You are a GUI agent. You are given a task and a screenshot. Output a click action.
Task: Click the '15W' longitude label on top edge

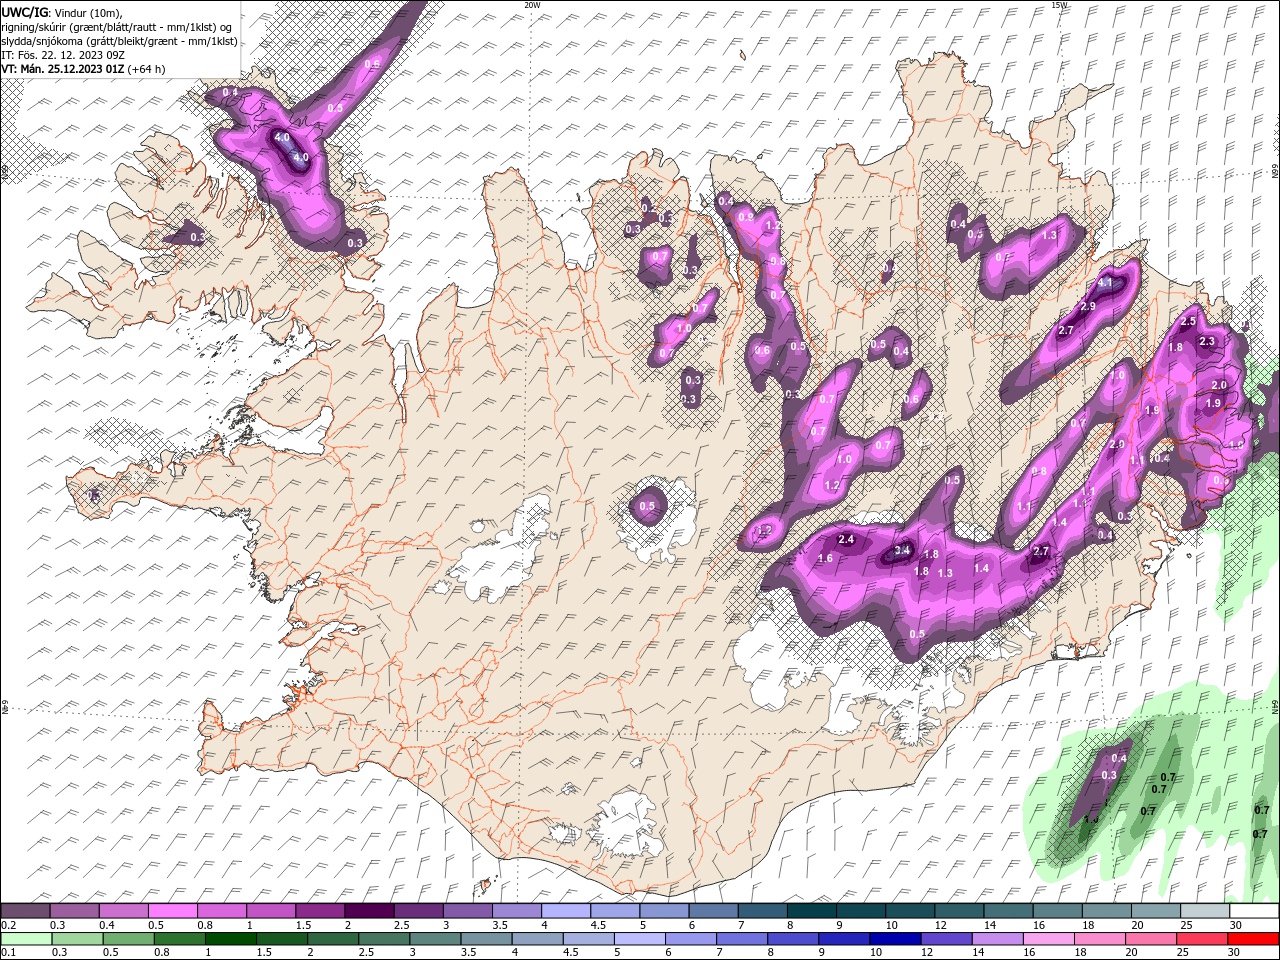[x=1059, y=5]
